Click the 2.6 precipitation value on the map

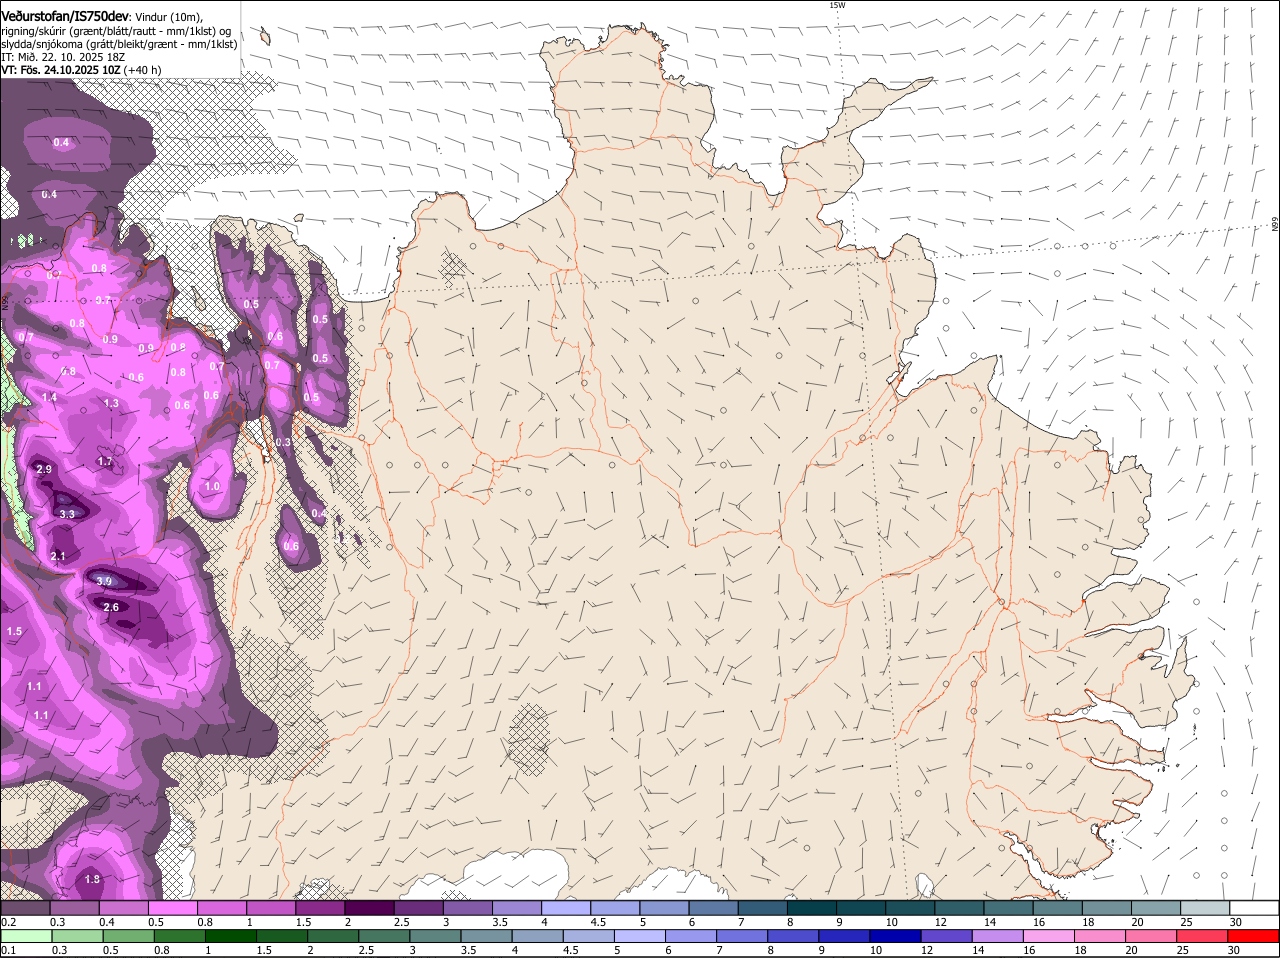tap(111, 607)
